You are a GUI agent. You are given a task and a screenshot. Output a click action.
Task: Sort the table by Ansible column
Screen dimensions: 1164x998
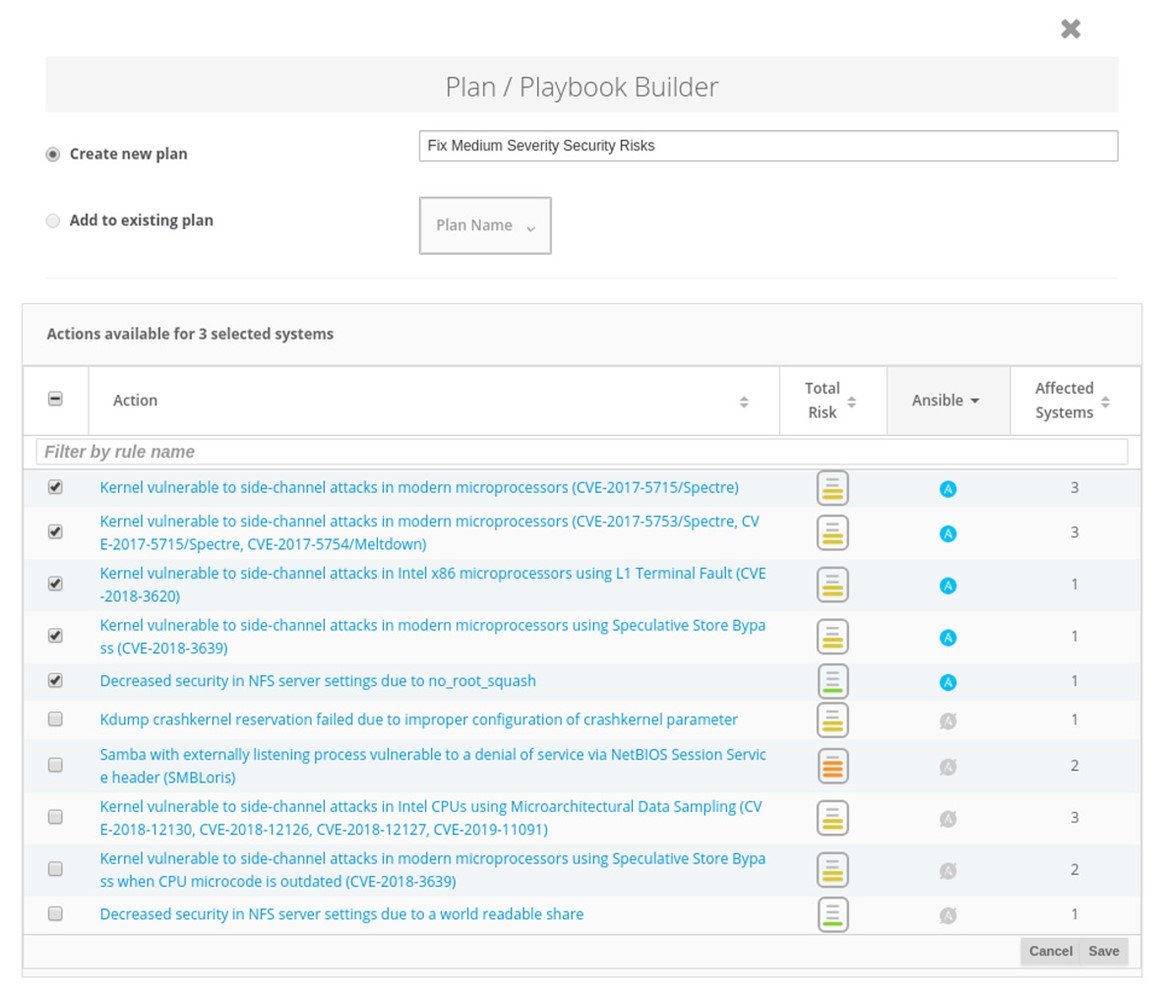[946, 400]
